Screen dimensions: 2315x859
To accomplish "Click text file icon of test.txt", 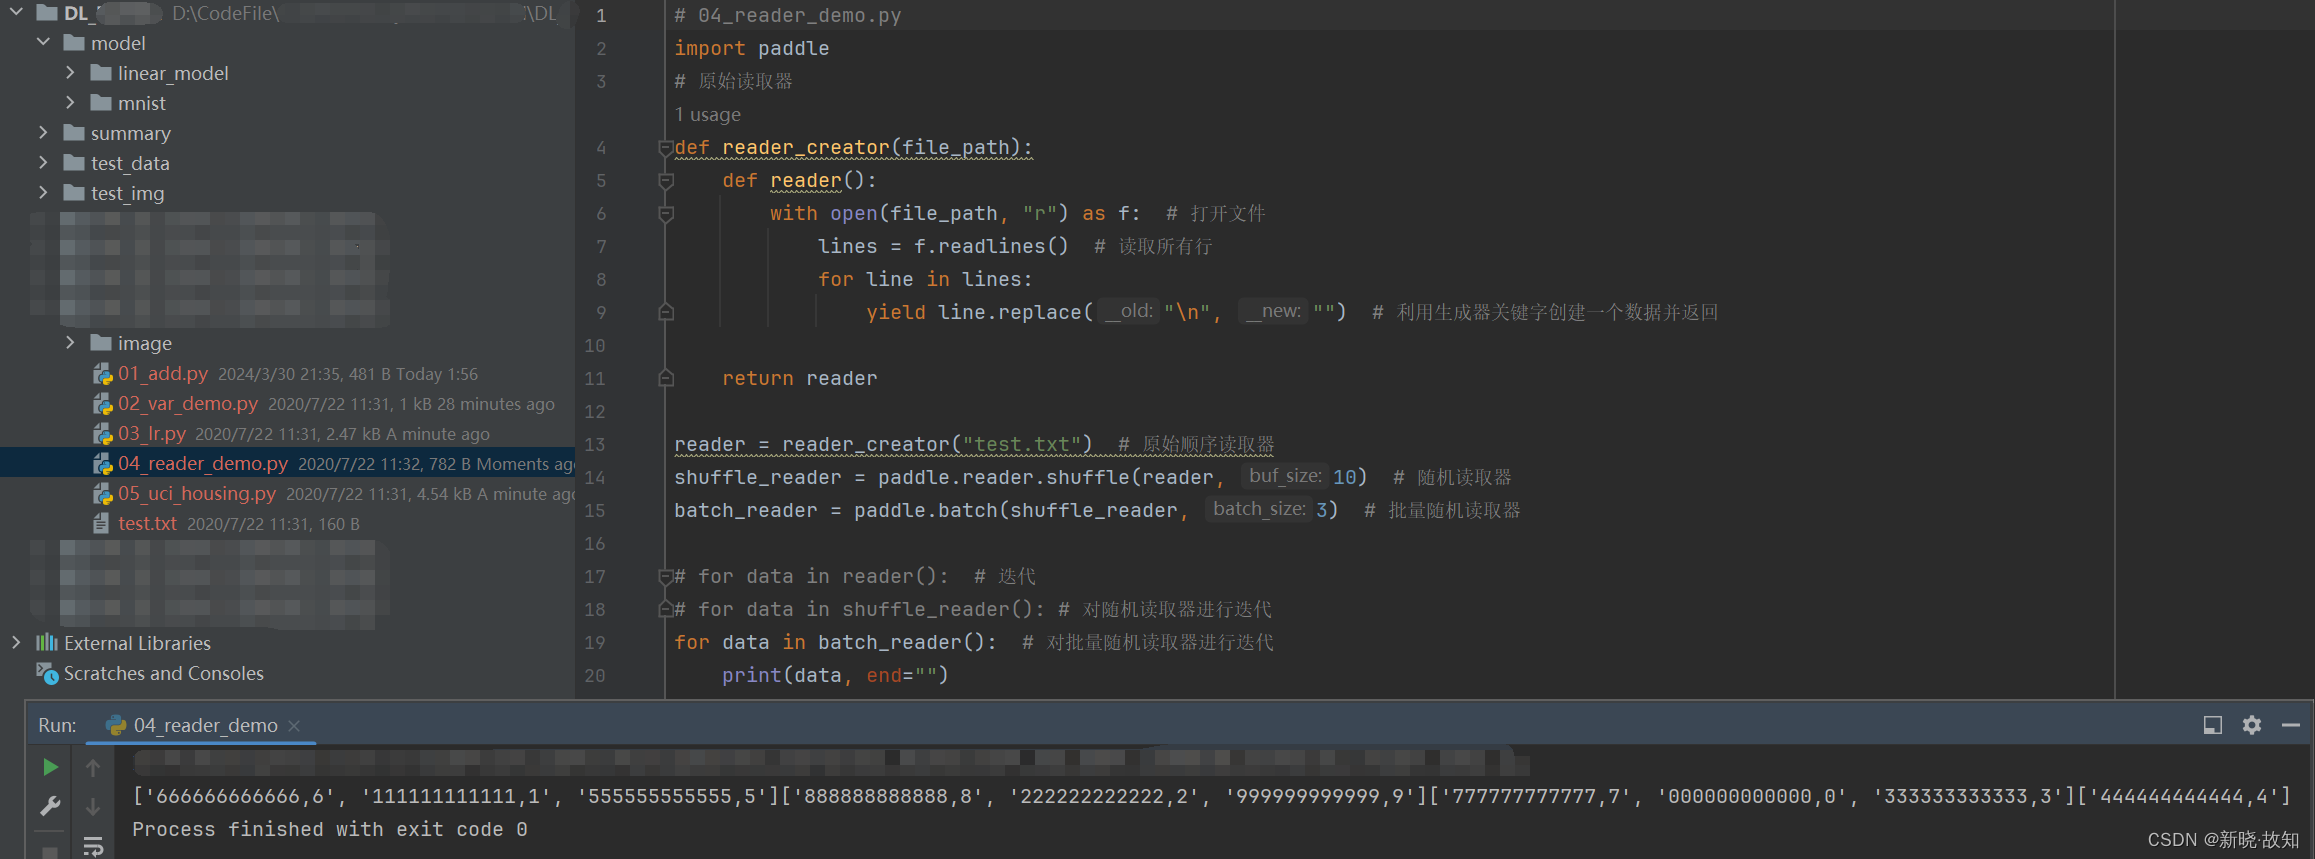I will 101,523.
